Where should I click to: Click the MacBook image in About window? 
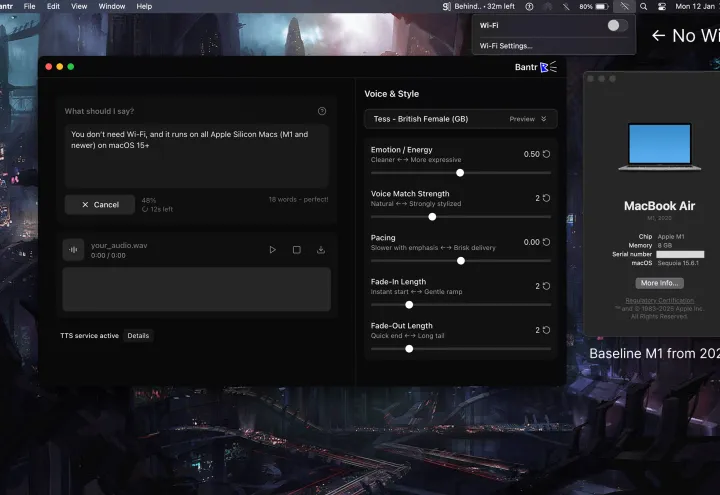click(x=659, y=146)
